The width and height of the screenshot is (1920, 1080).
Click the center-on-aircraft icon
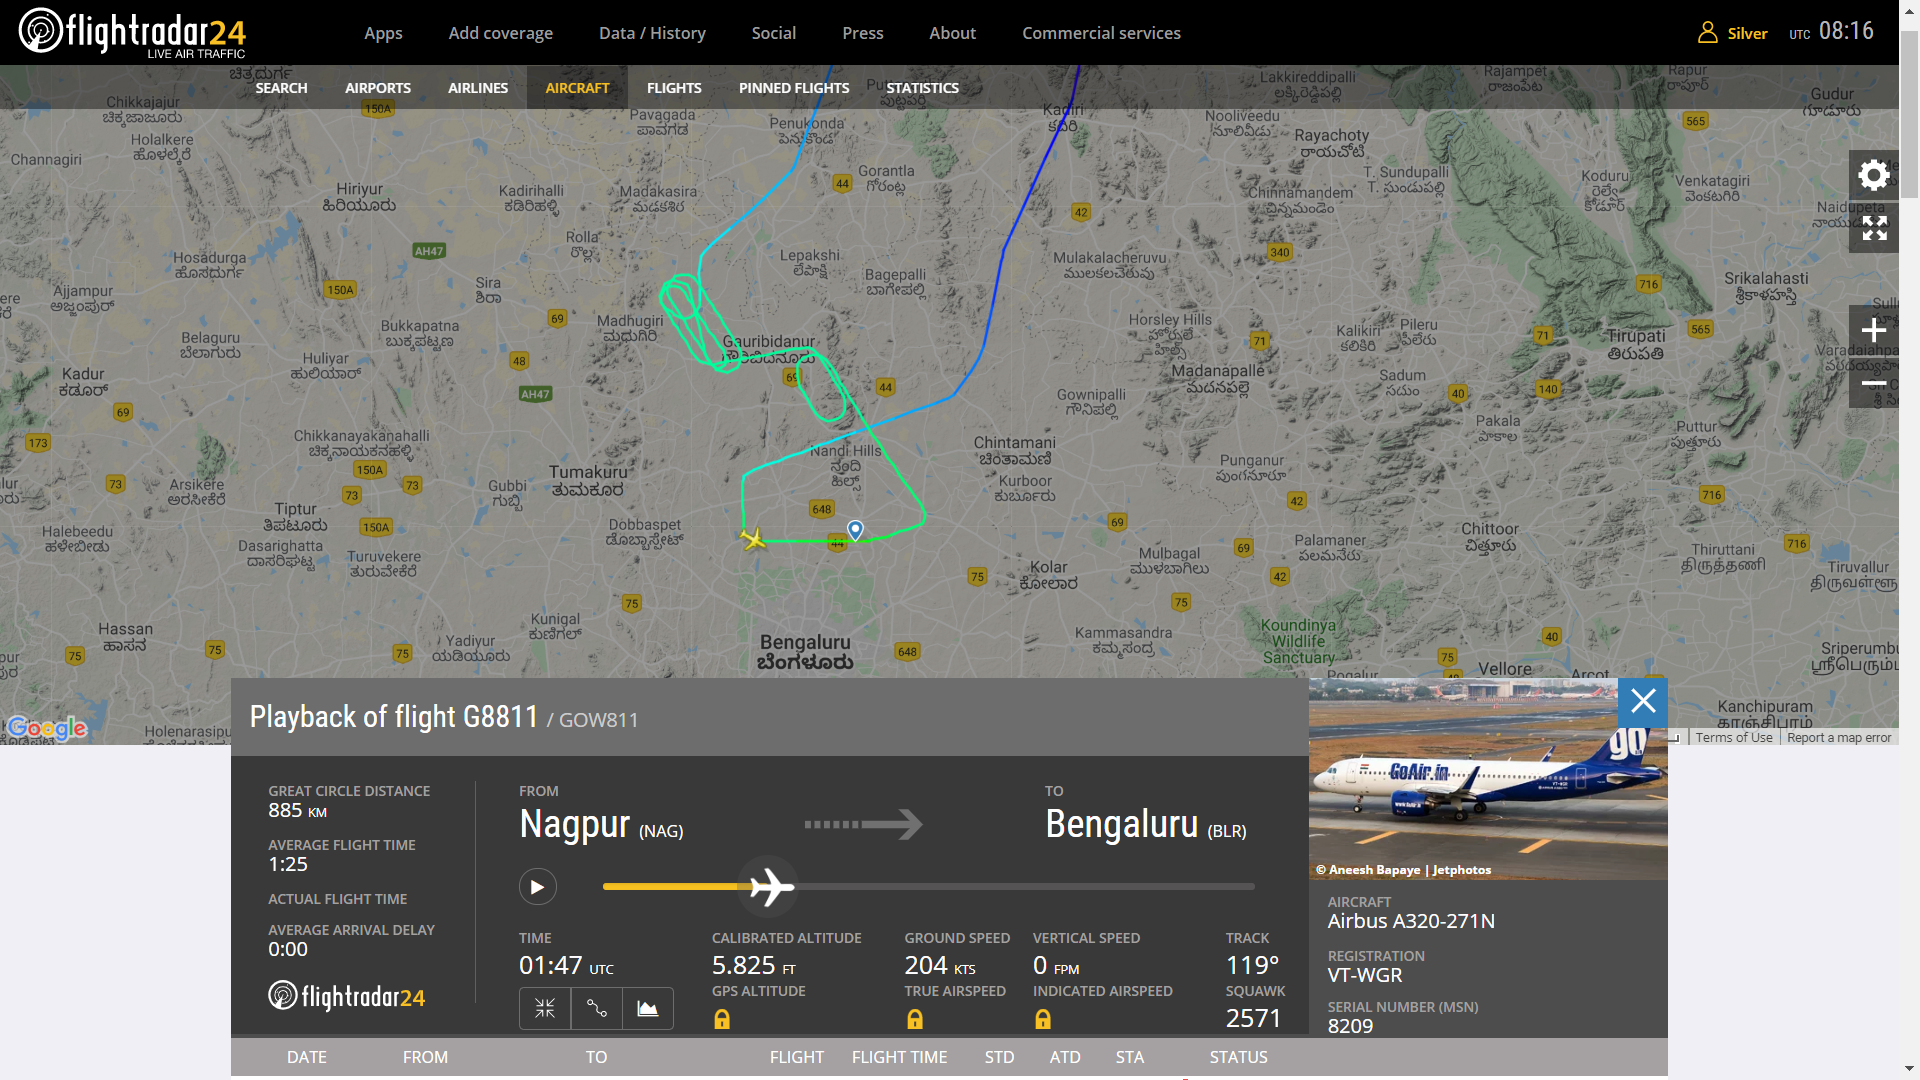click(545, 1008)
